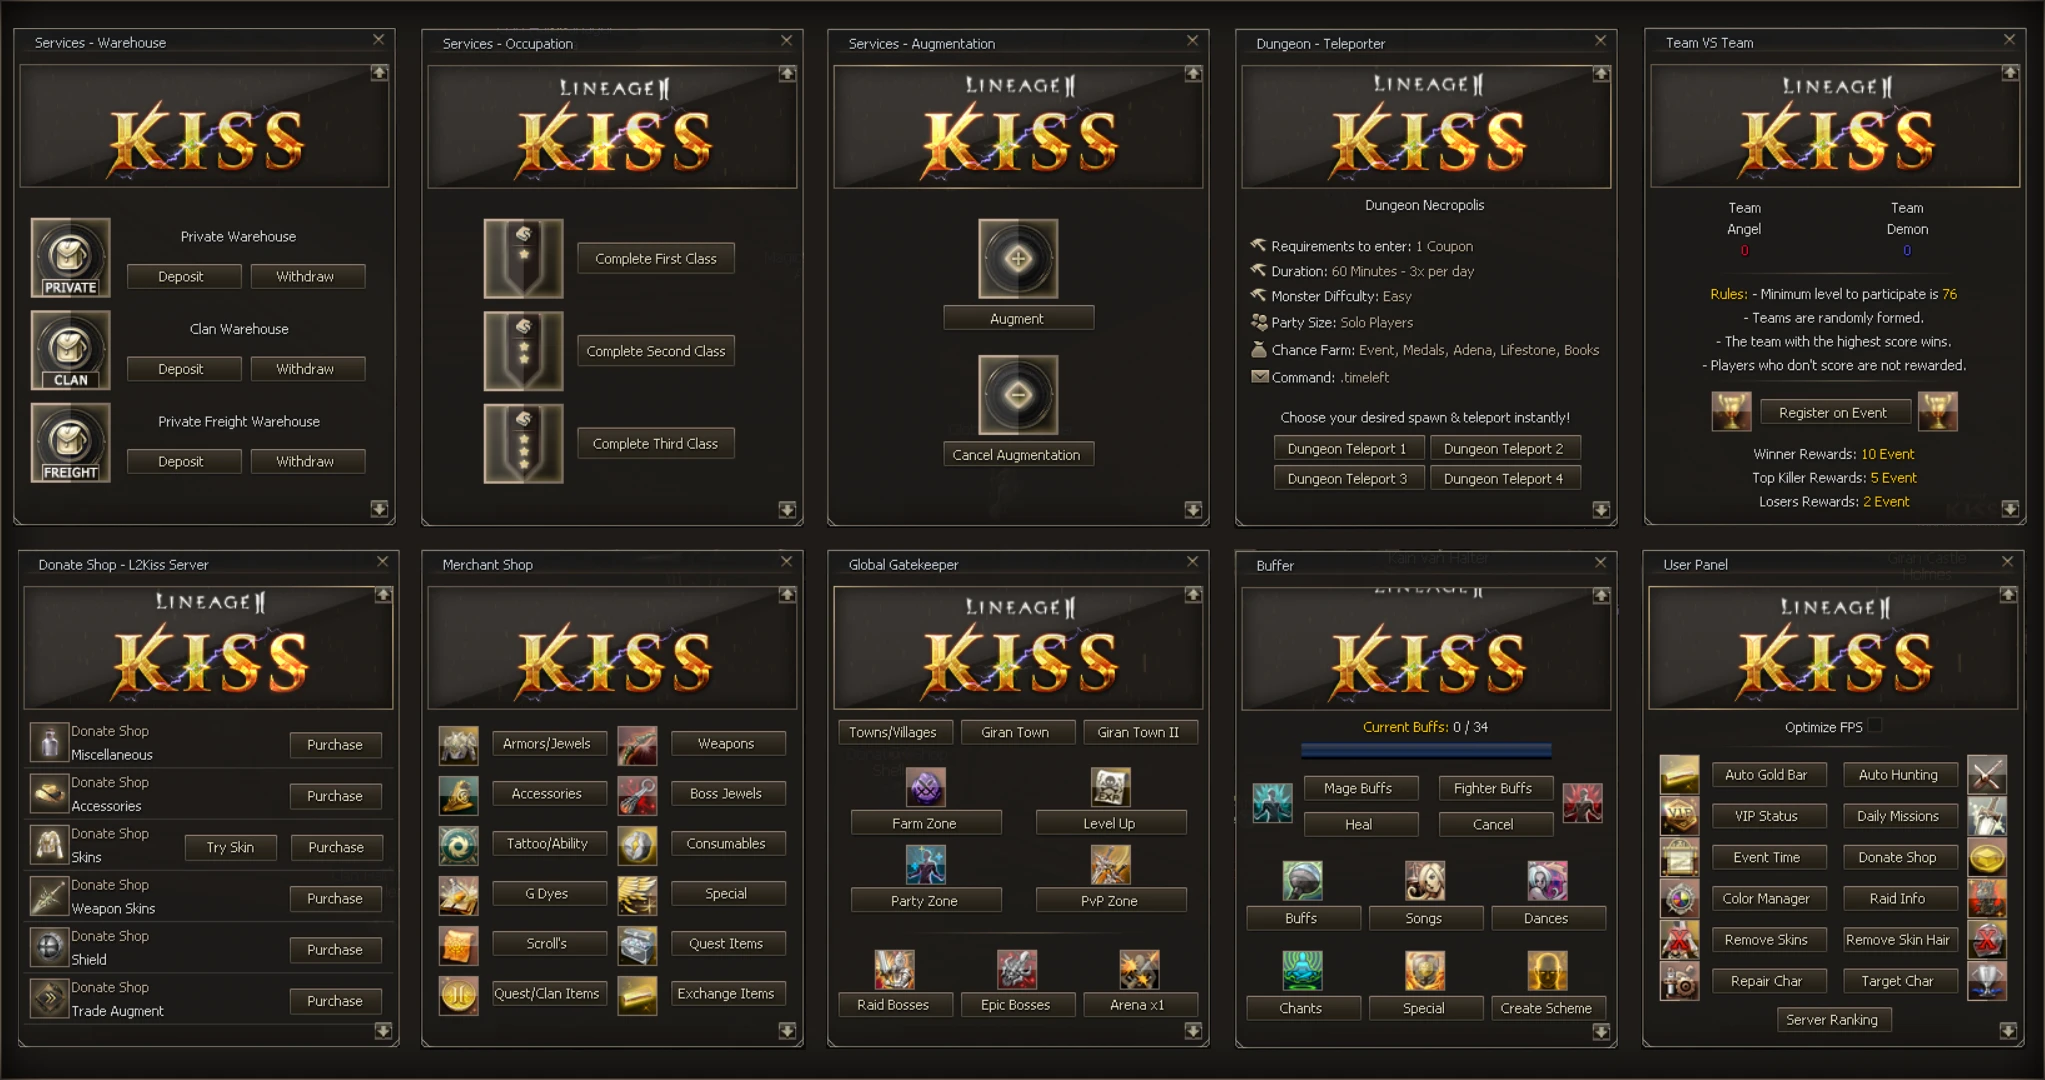The image size is (2045, 1080).
Task: Click the Scroll's icon in Merchant Shop
Action: coord(459,945)
